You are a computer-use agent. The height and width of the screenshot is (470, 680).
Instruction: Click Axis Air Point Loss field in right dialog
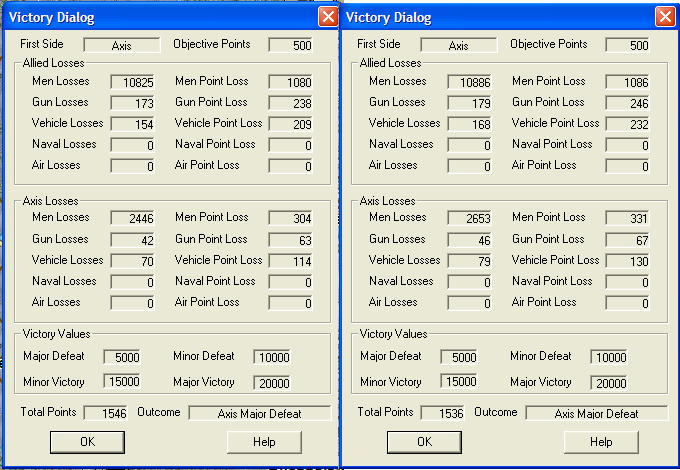tap(628, 303)
